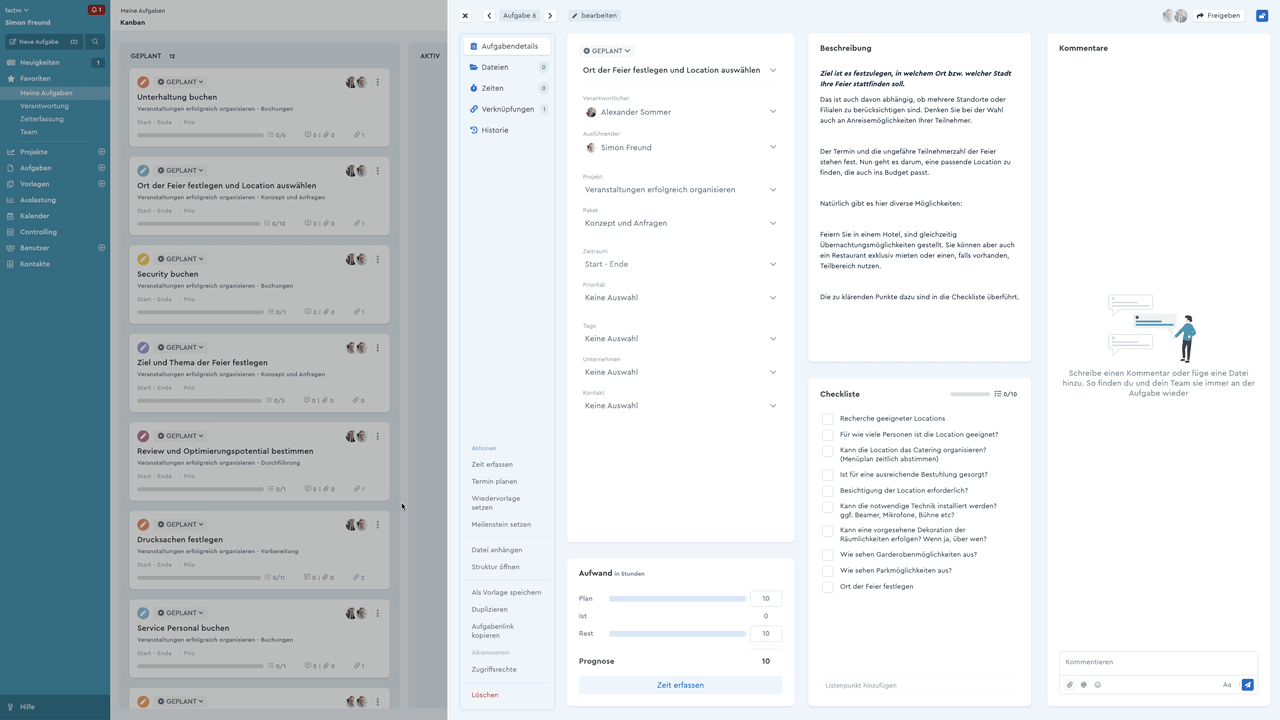Open three-dot menu on Unterhaltung buchen card

click(x=377, y=82)
